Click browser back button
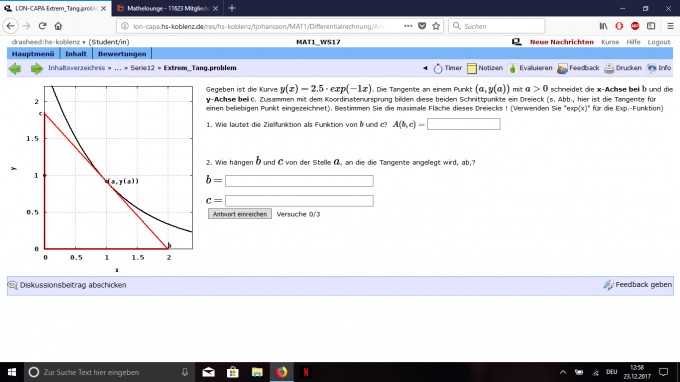 [10, 26]
